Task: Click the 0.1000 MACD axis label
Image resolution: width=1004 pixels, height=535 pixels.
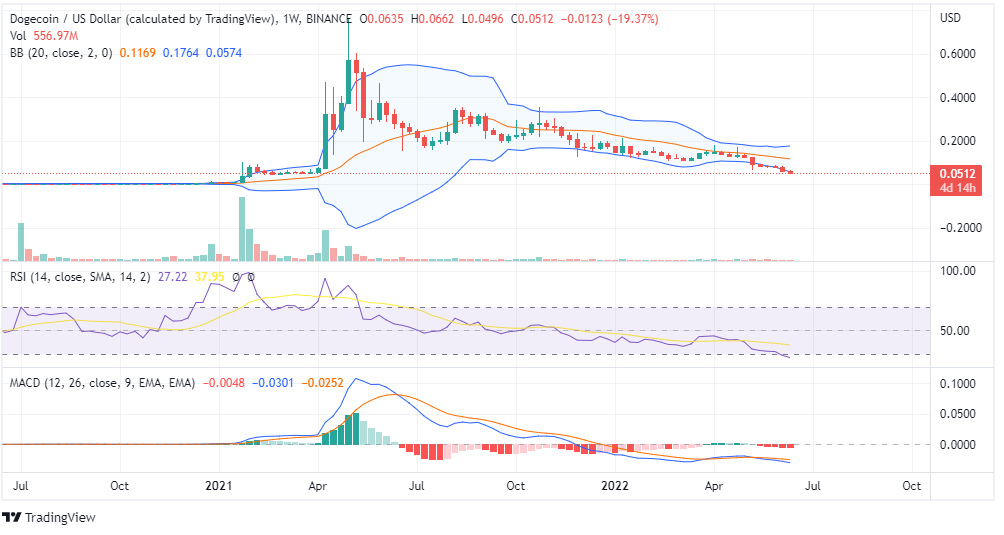Action: click(x=957, y=384)
